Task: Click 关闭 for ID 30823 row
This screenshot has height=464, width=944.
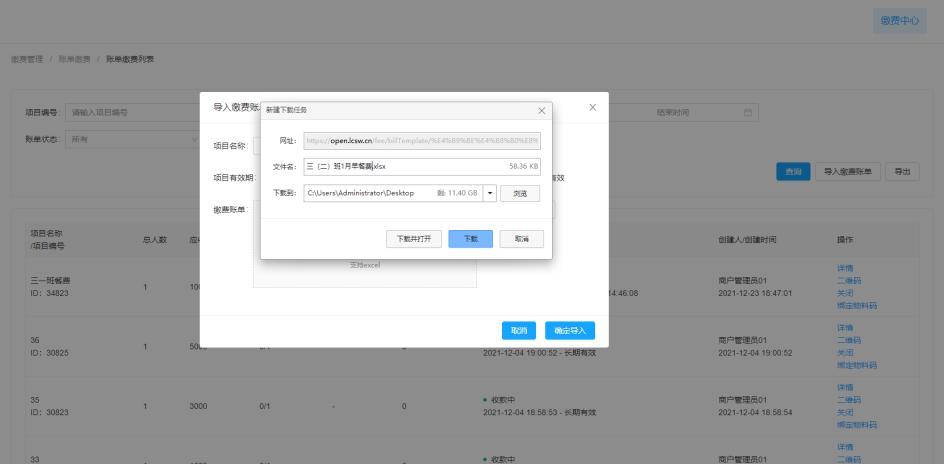Action: [845, 412]
